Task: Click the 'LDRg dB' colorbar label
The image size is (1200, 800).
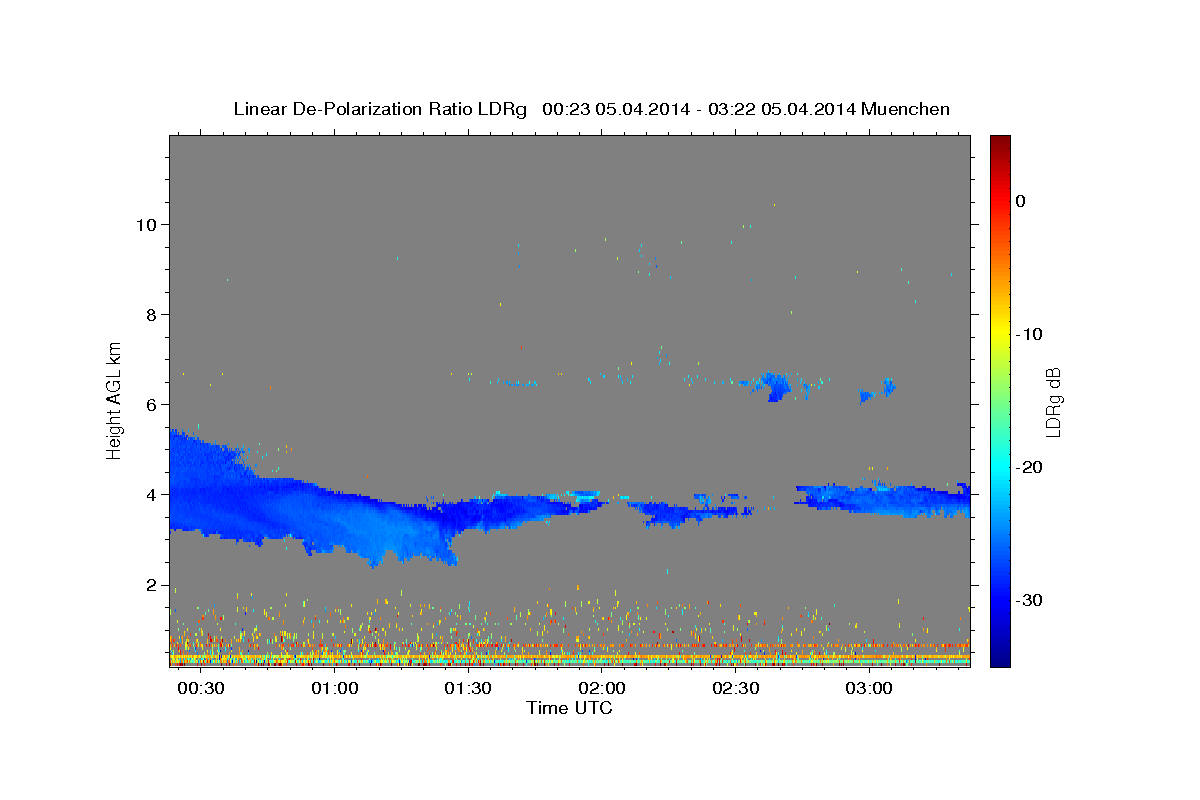Action: click(x=1052, y=402)
